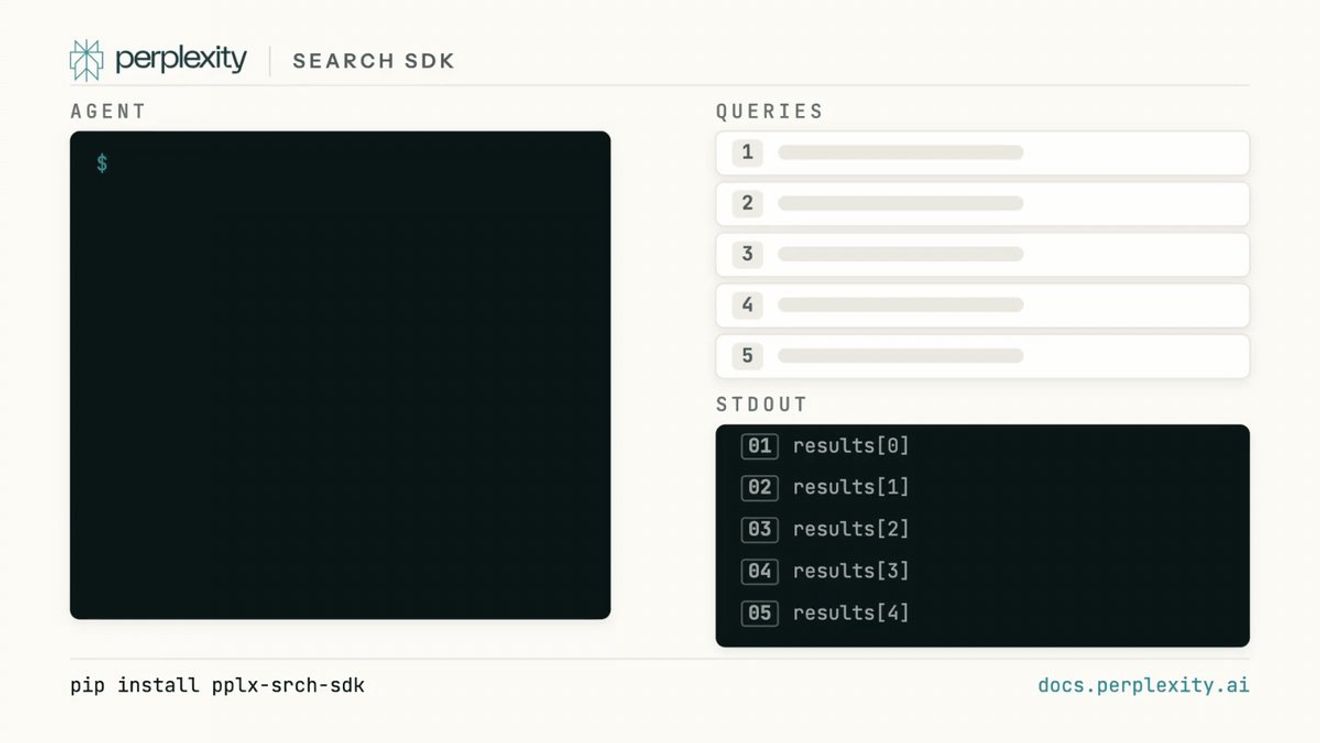Click the results[4] output line
Viewport: 1320px width, 743px height.
pyautogui.click(x=851, y=613)
